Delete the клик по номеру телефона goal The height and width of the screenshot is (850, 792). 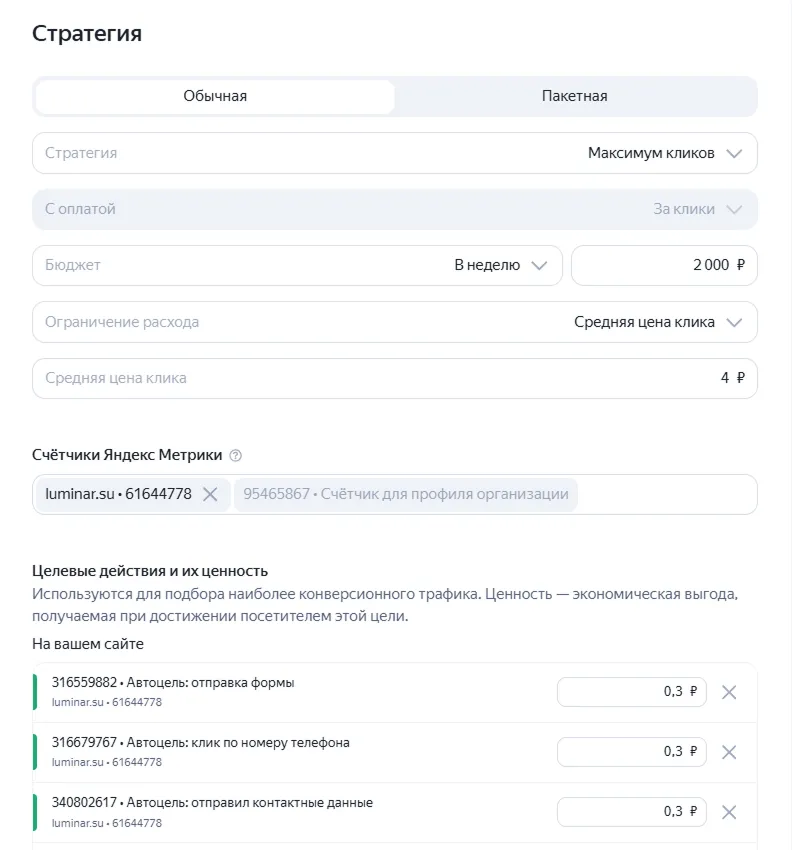729,752
